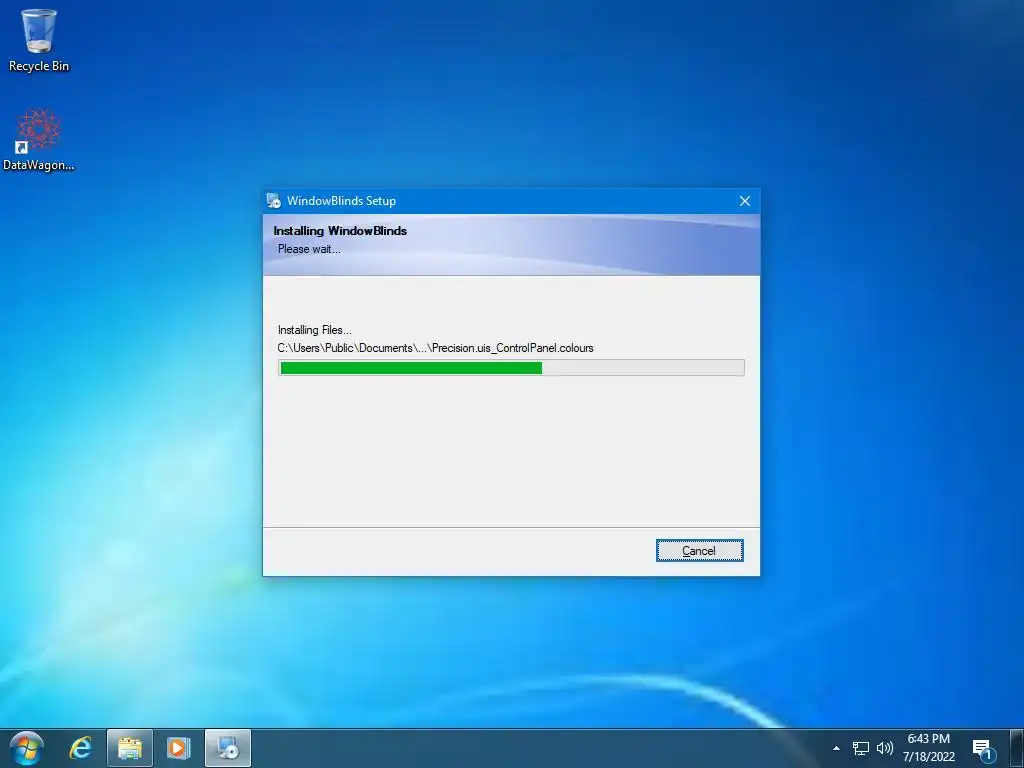
Task: Launch Internet Explorer from the taskbar
Action: coord(80,748)
